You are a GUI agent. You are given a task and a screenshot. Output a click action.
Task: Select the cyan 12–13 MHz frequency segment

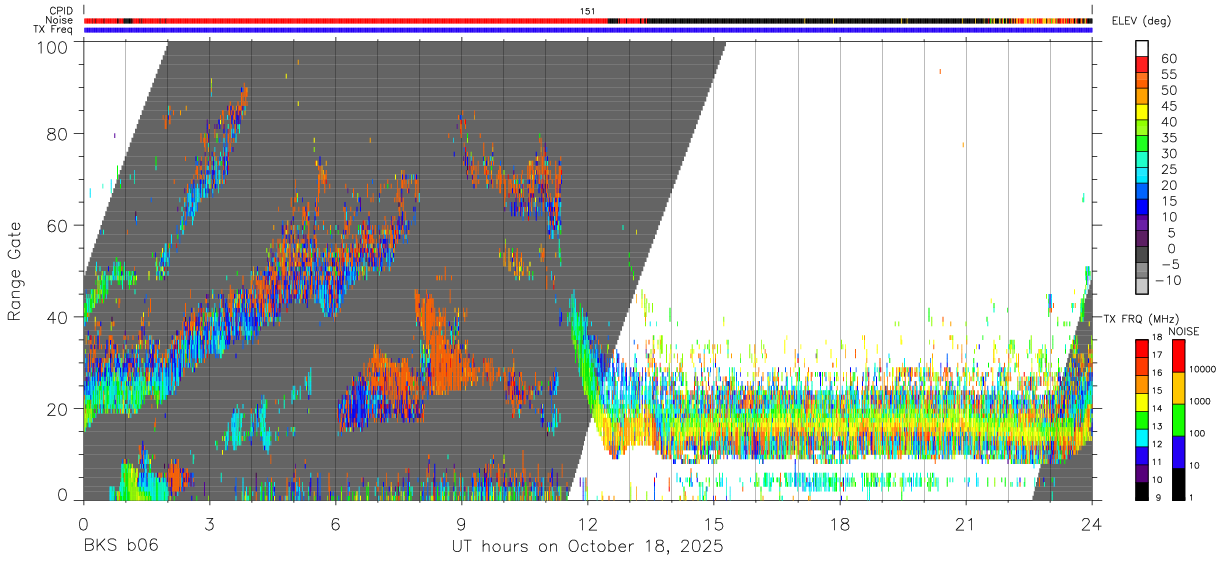pyautogui.click(x=1142, y=436)
